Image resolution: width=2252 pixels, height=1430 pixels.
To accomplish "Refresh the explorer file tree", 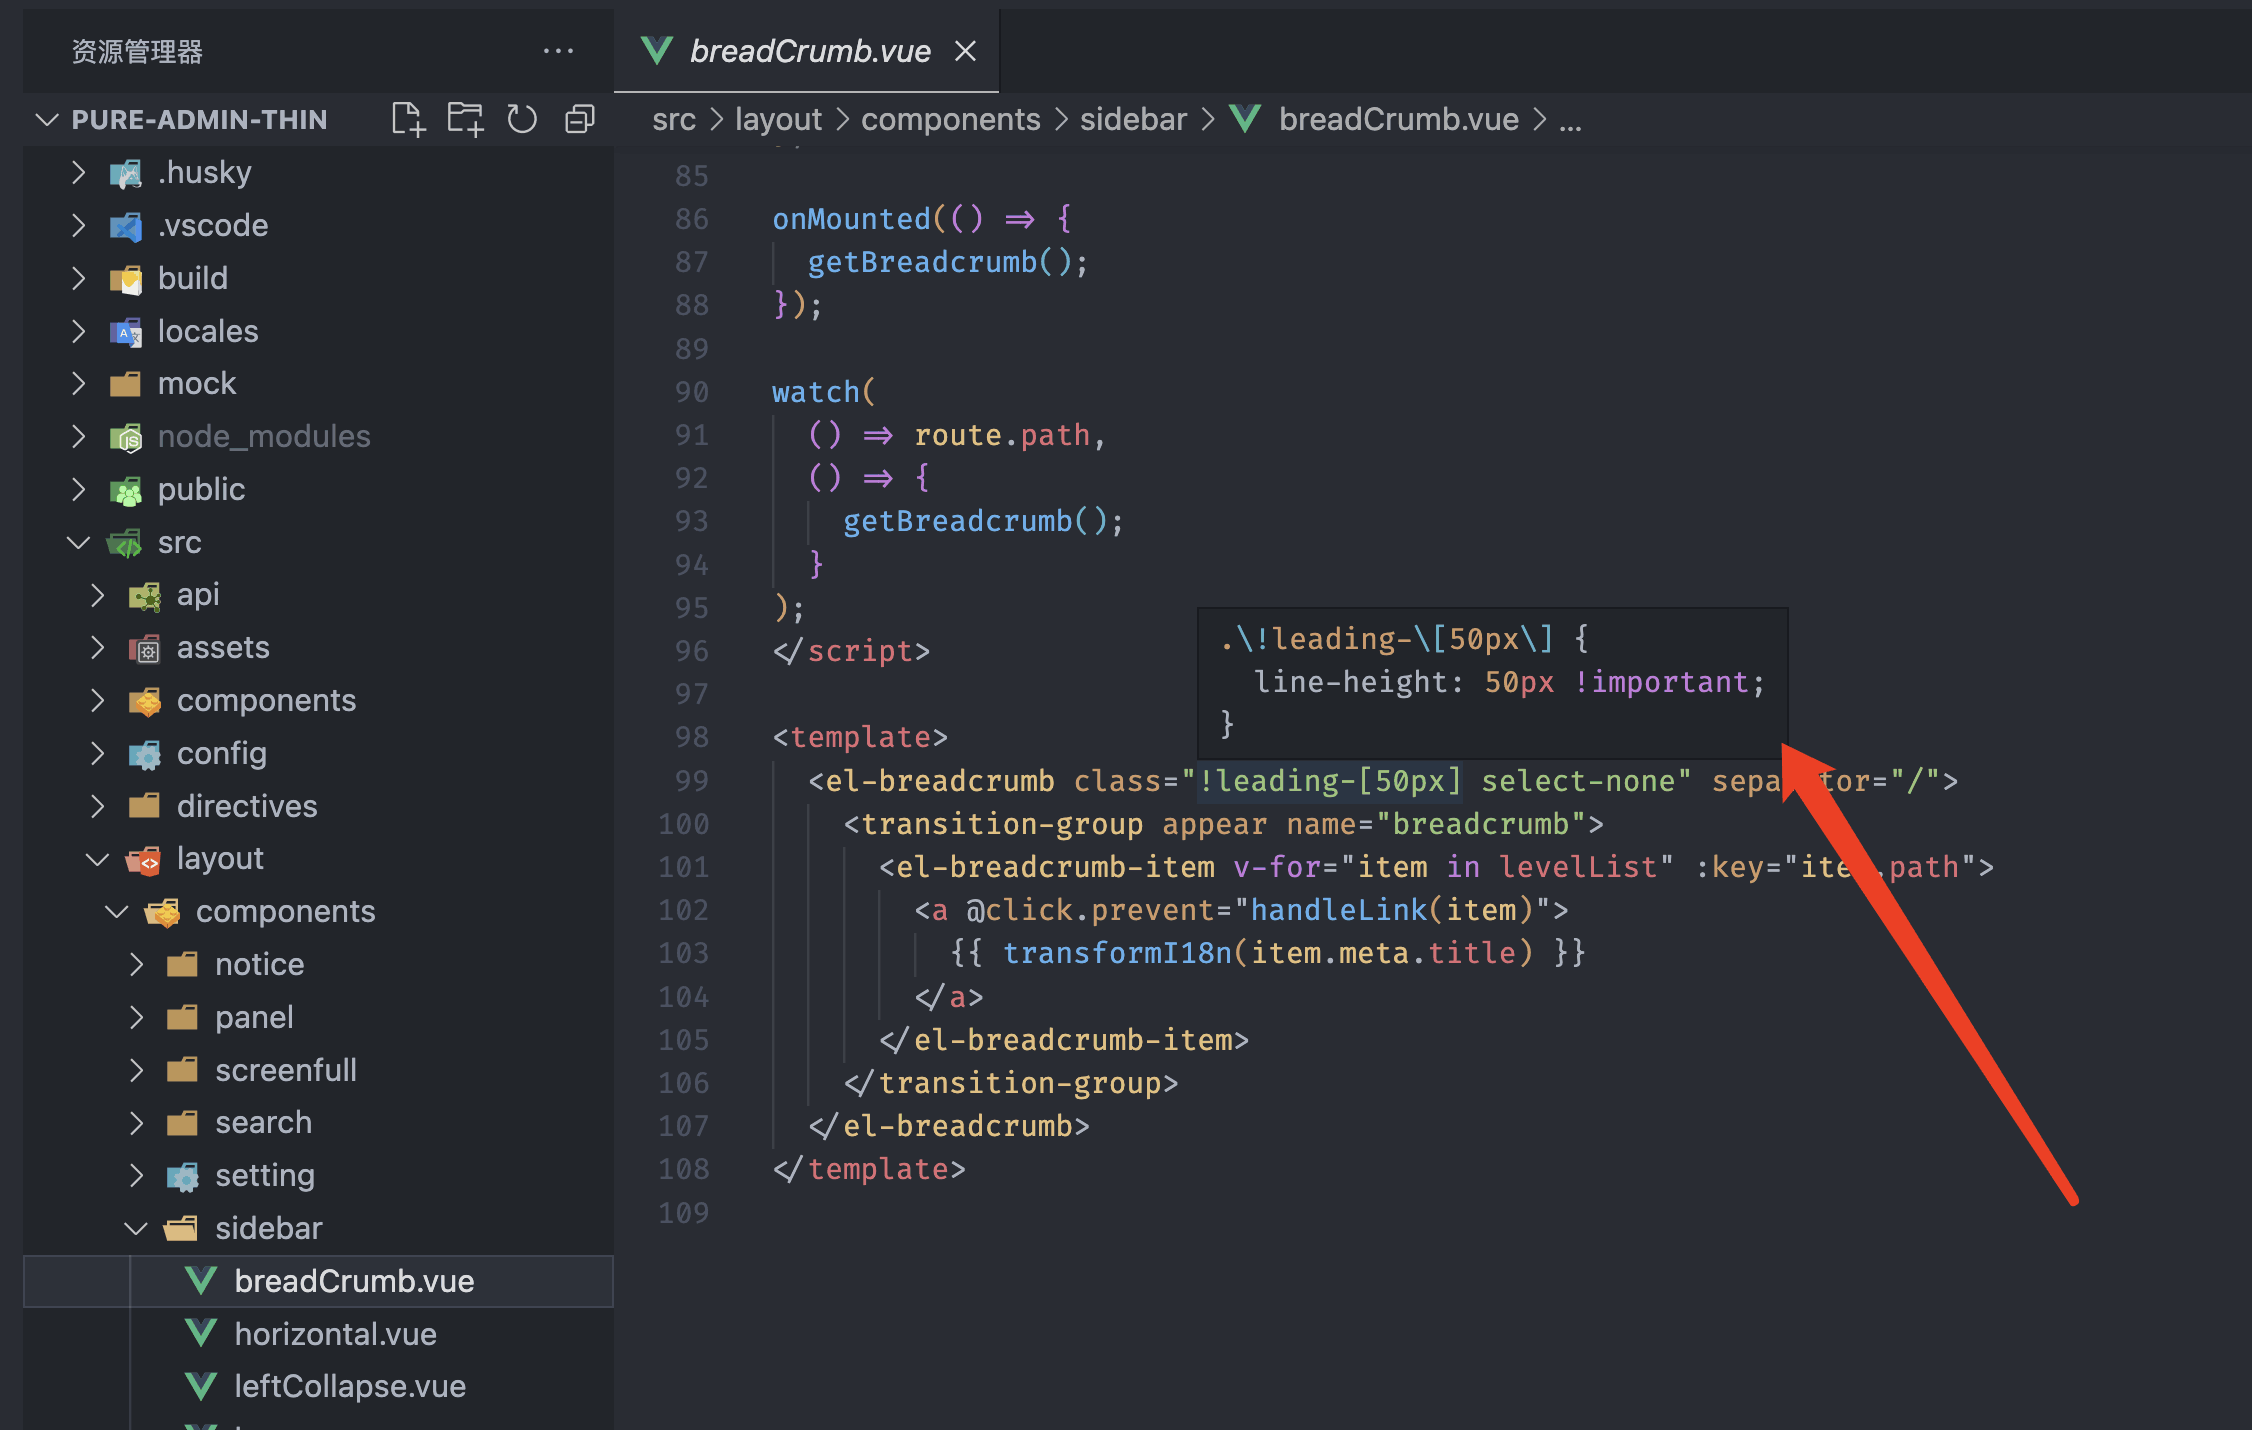I will pos(522,119).
